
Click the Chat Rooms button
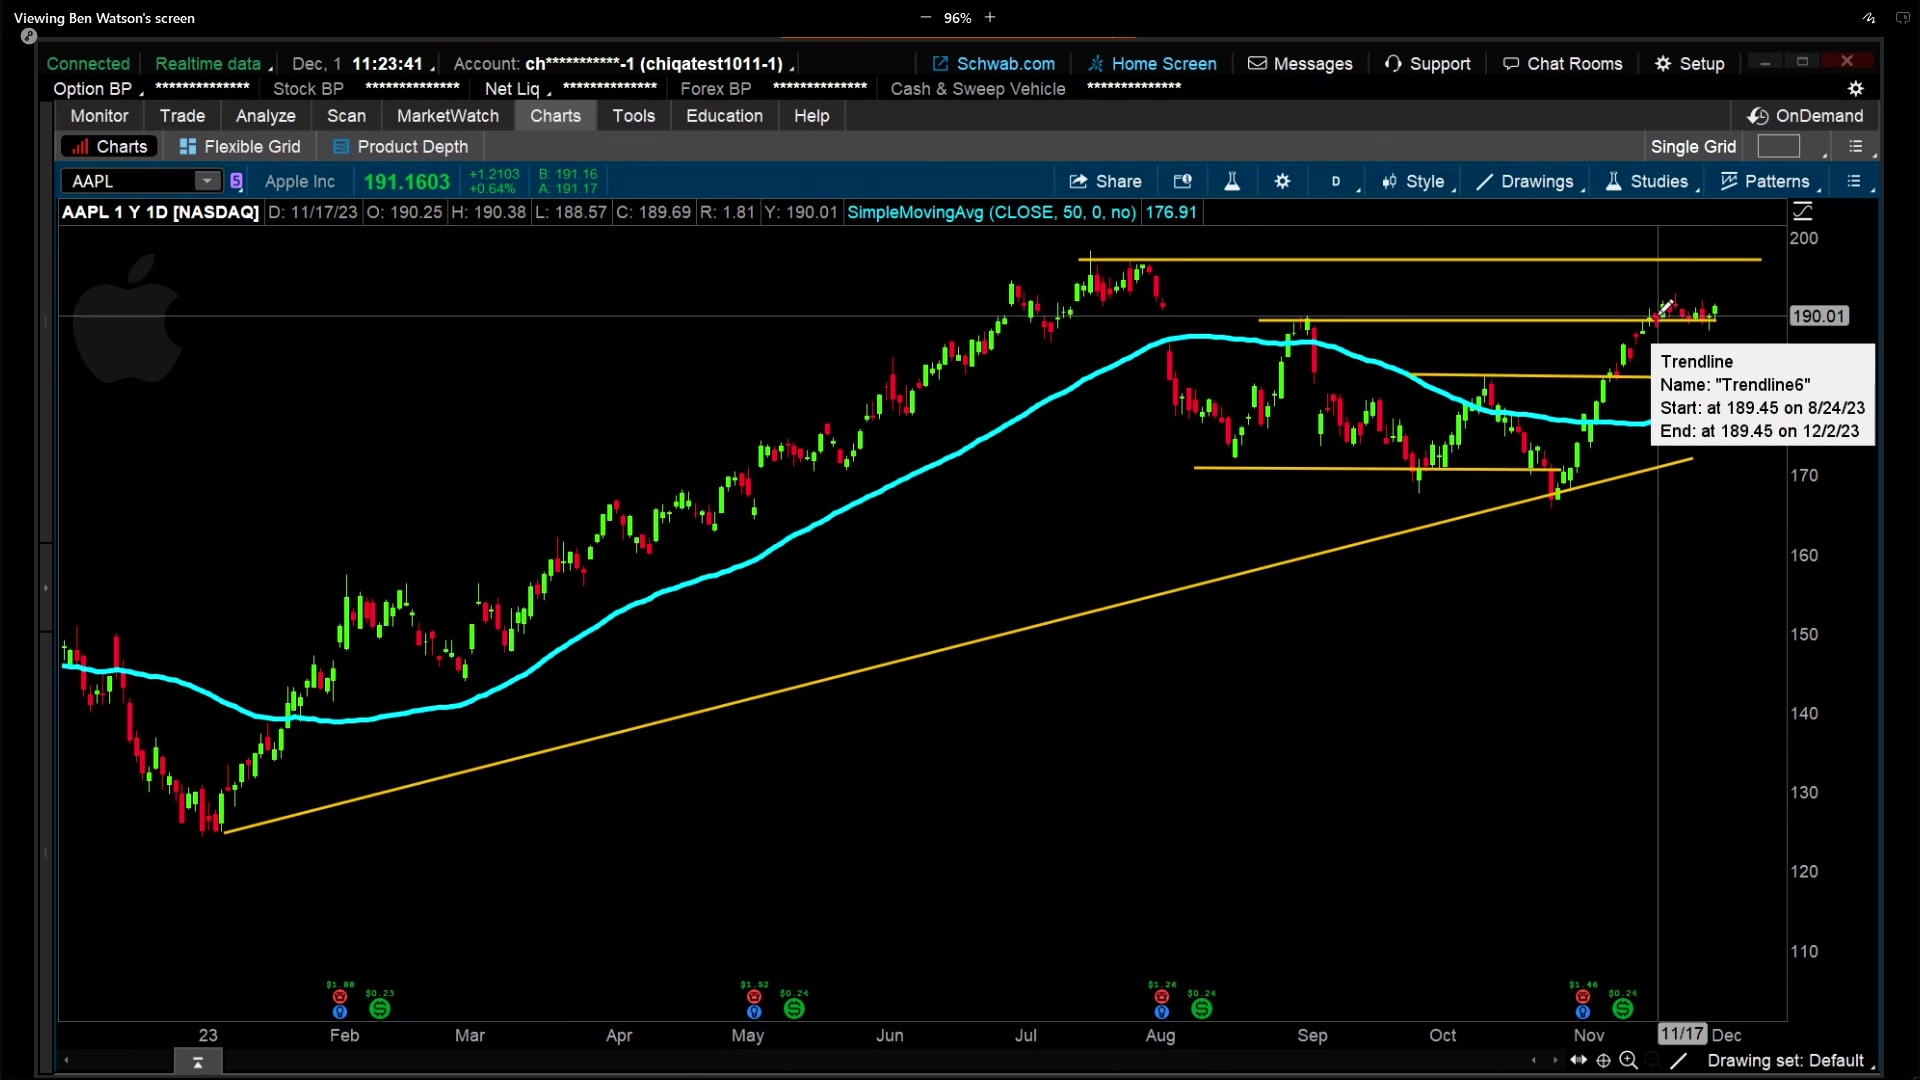(1563, 64)
